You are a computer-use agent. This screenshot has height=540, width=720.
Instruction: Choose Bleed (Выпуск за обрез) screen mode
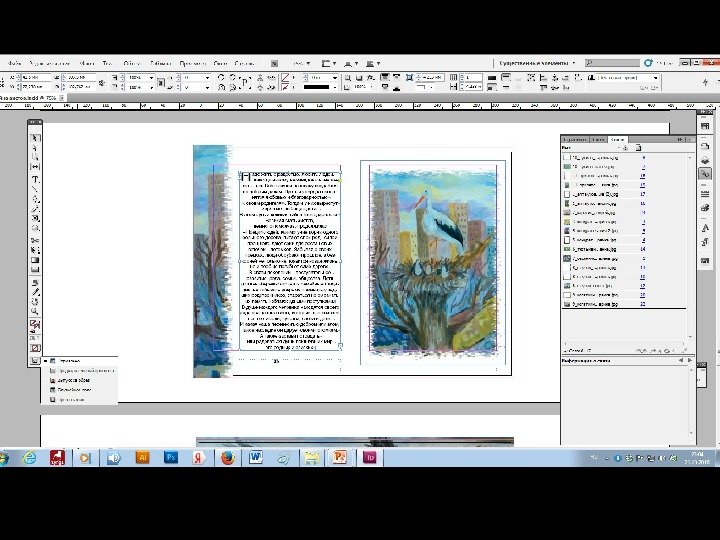79,380
